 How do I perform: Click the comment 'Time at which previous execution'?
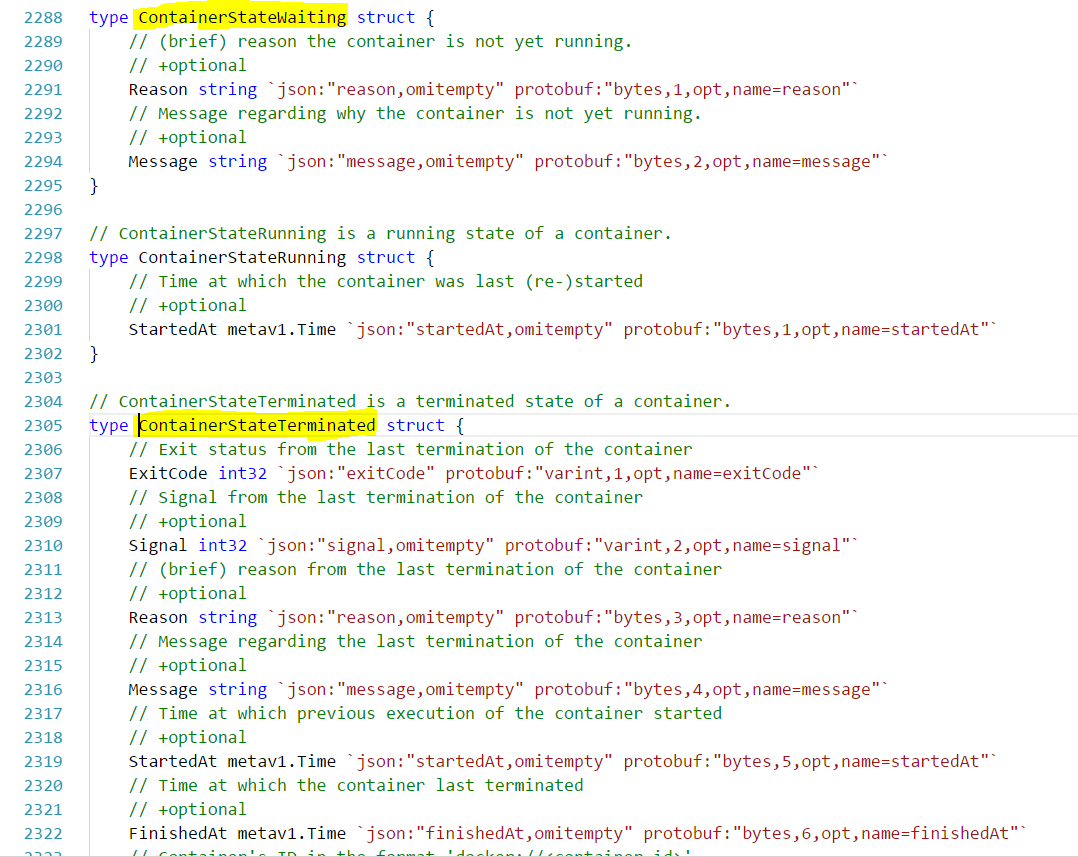coord(425,713)
